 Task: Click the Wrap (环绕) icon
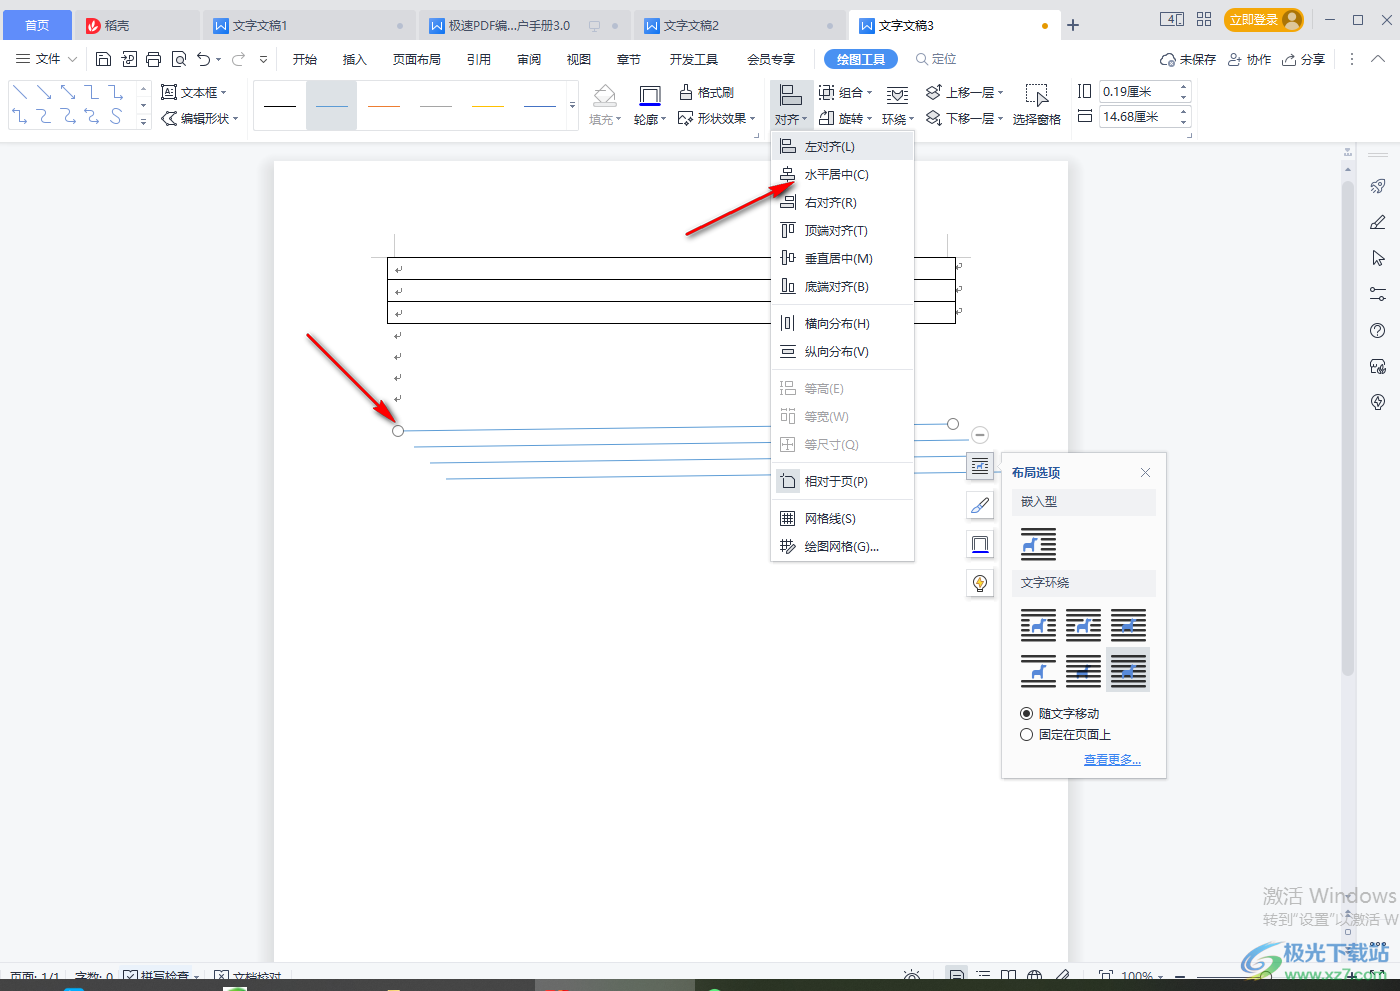(898, 96)
